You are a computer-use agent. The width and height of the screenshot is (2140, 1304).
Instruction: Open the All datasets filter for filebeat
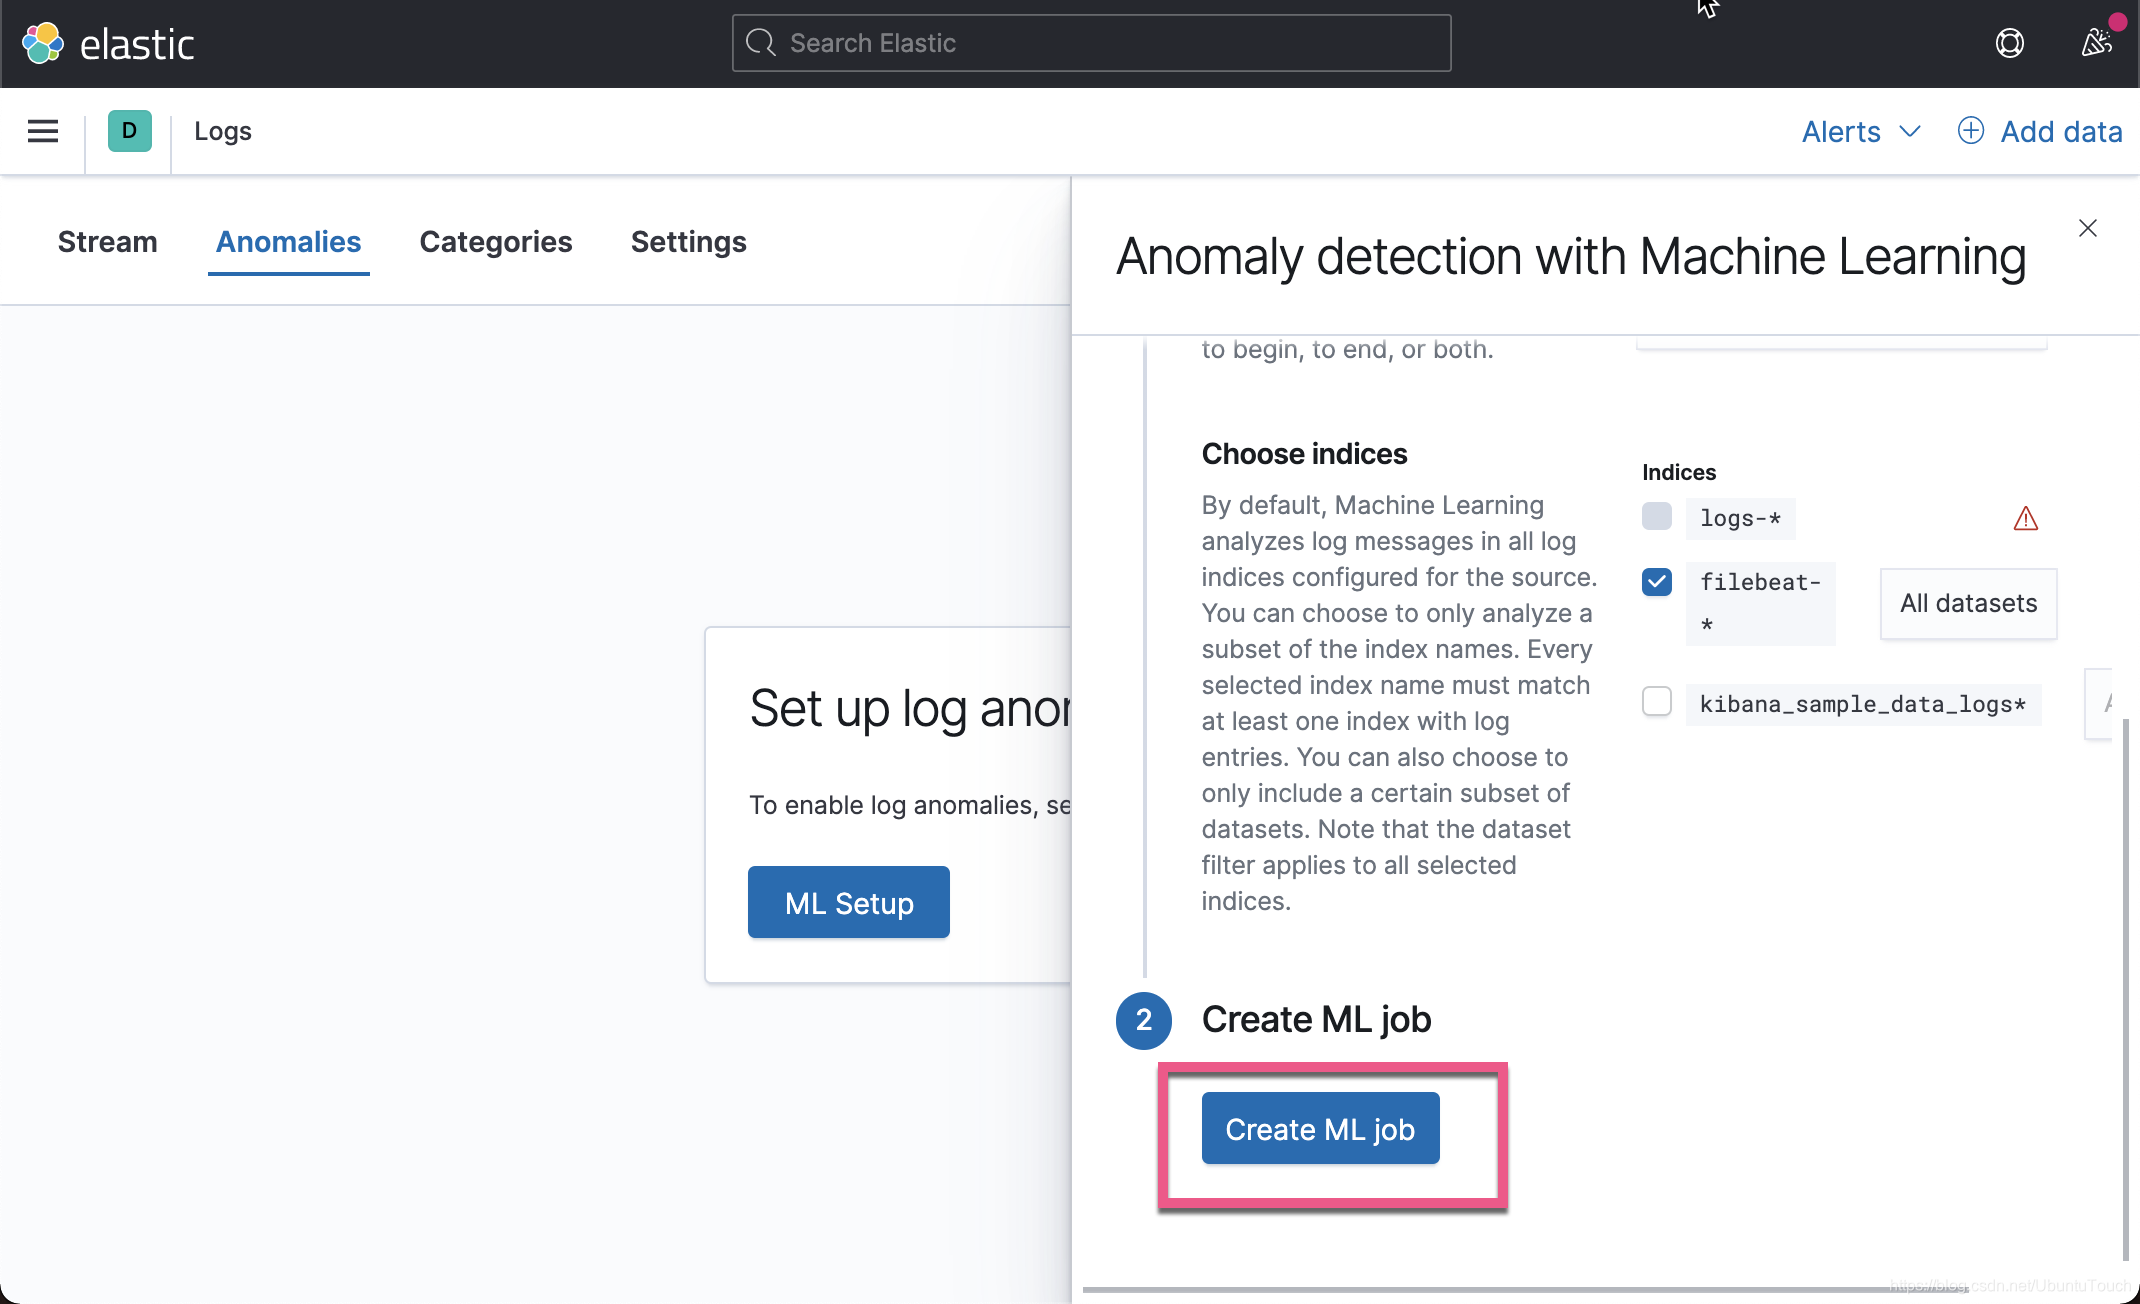(1967, 603)
